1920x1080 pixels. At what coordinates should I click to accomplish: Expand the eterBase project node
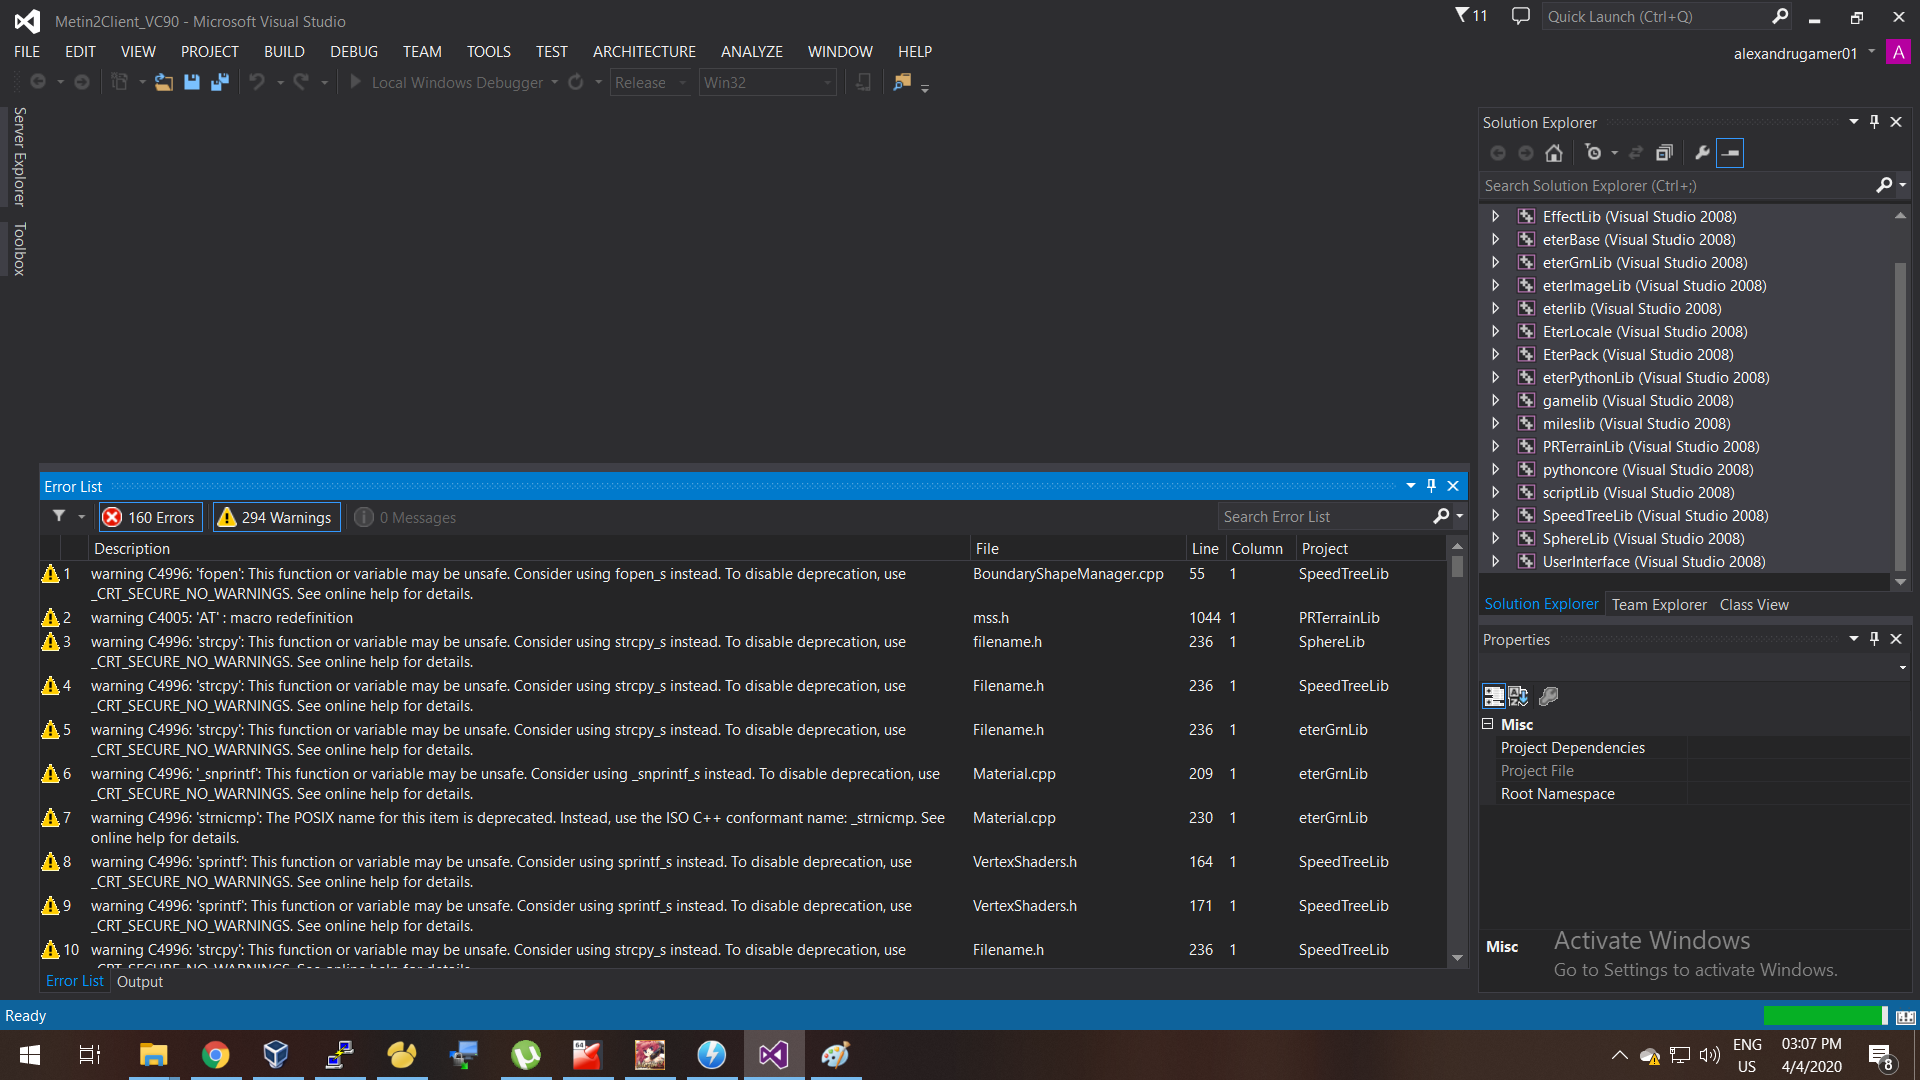pos(1496,239)
